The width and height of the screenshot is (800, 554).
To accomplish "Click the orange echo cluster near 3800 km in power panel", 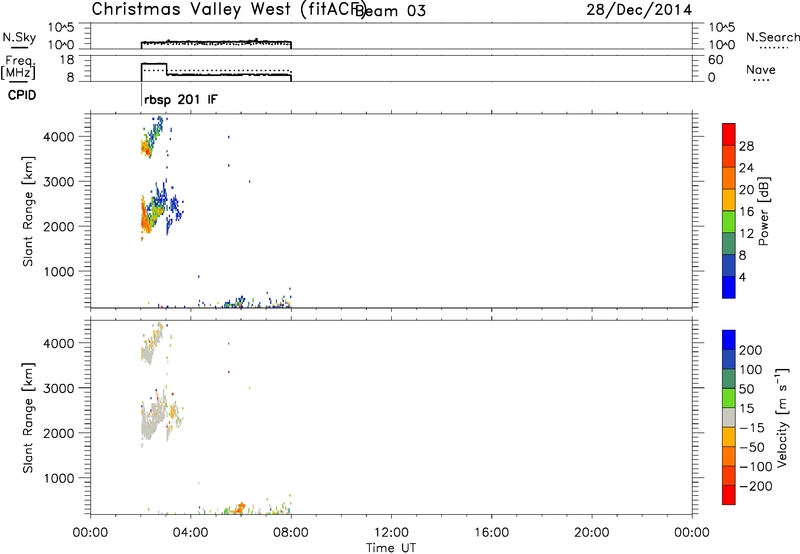I will (146, 149).
